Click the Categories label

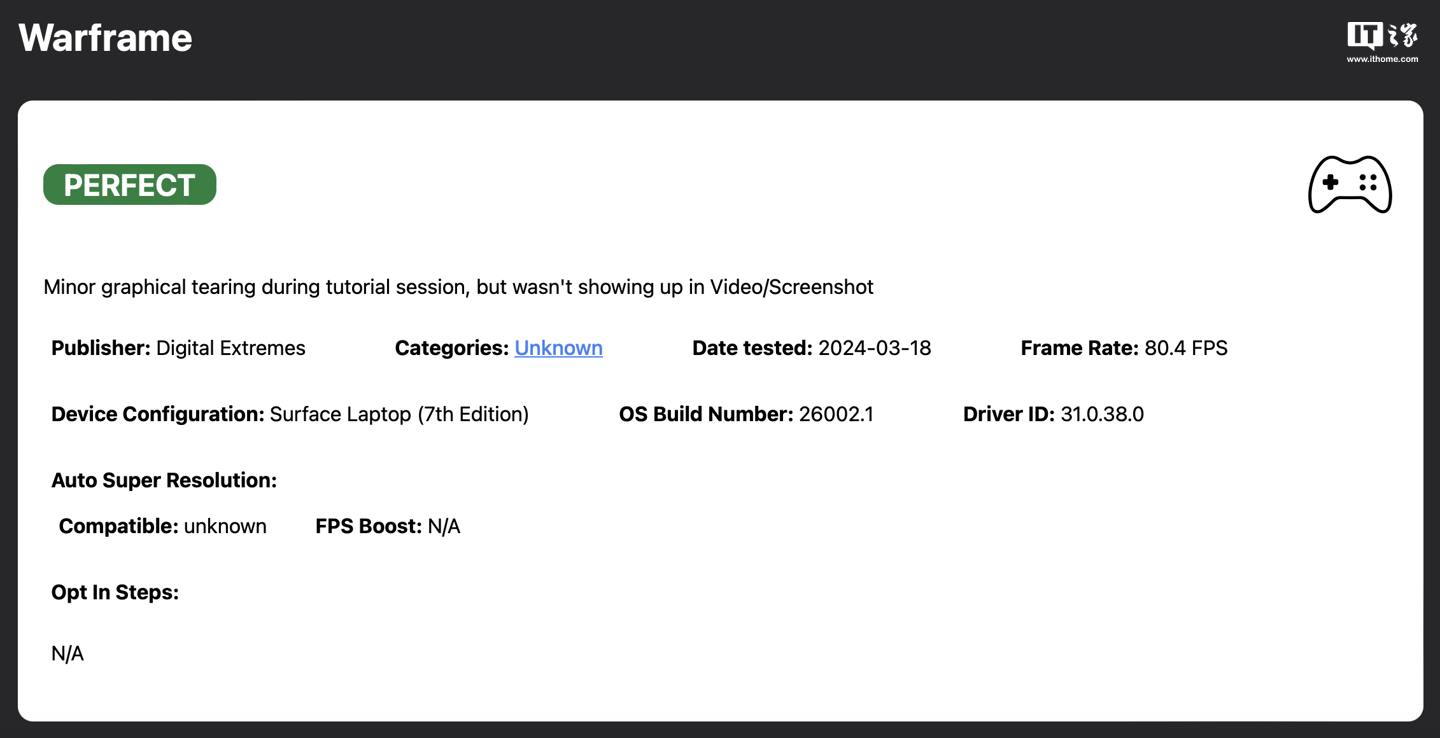tap(451, 348)
